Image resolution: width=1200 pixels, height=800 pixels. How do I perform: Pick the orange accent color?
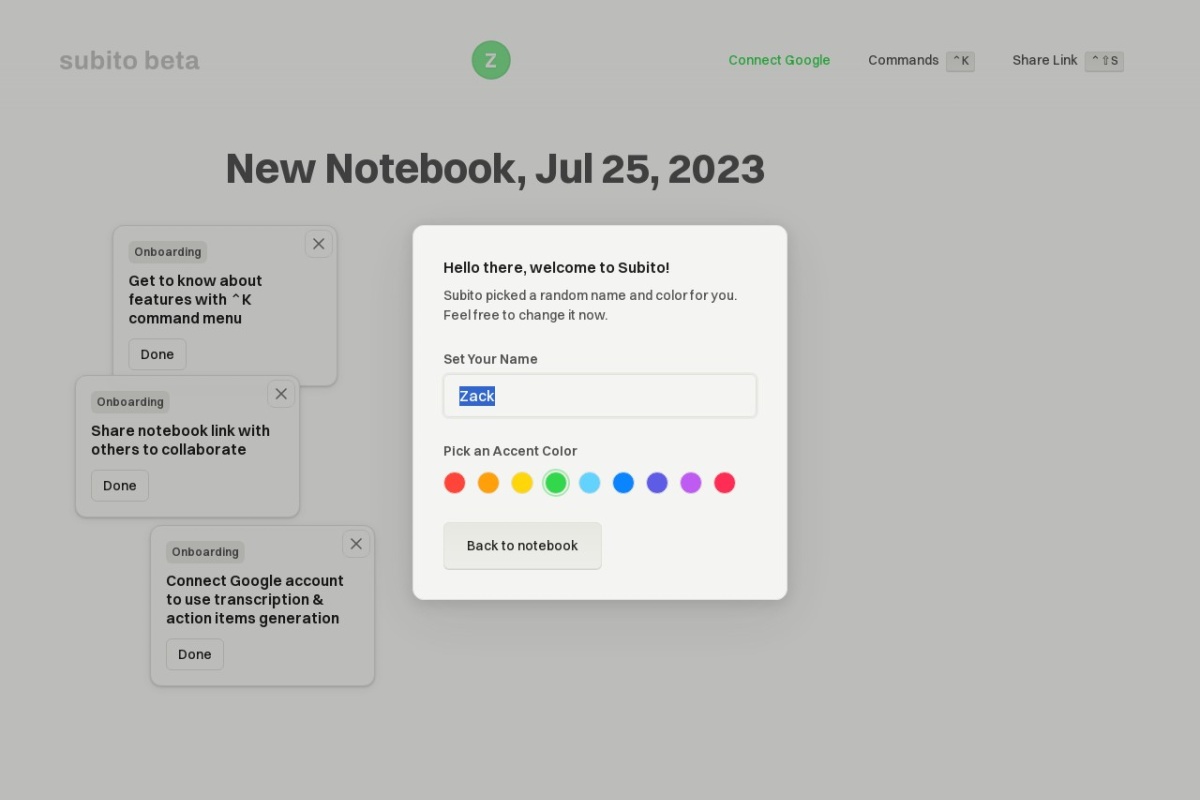coord(488,483)
